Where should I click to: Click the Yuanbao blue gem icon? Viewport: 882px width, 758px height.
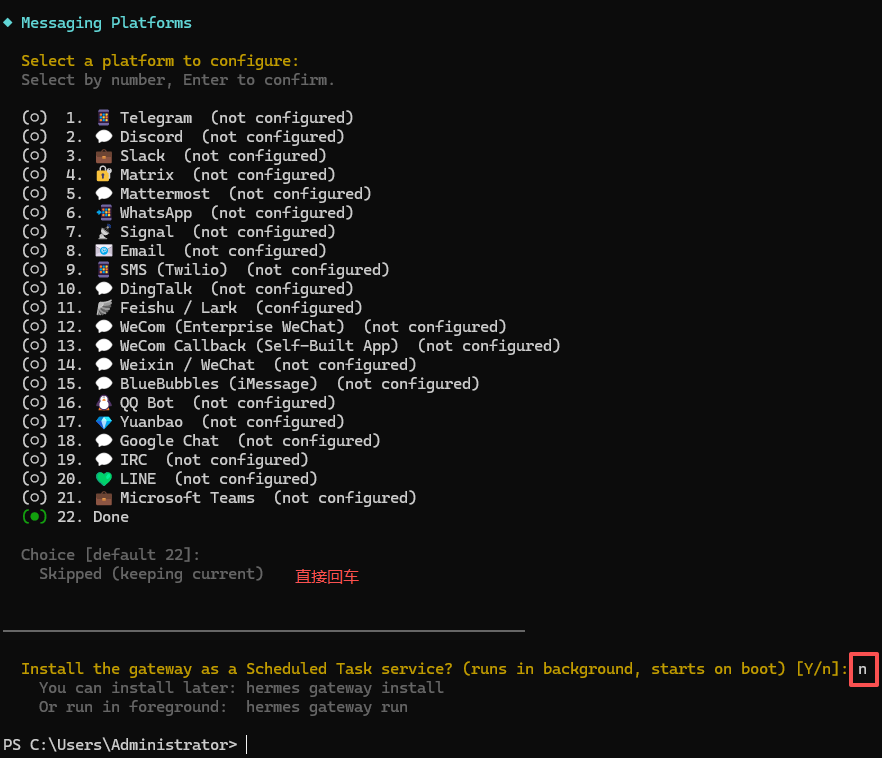(x=104, y=422)
